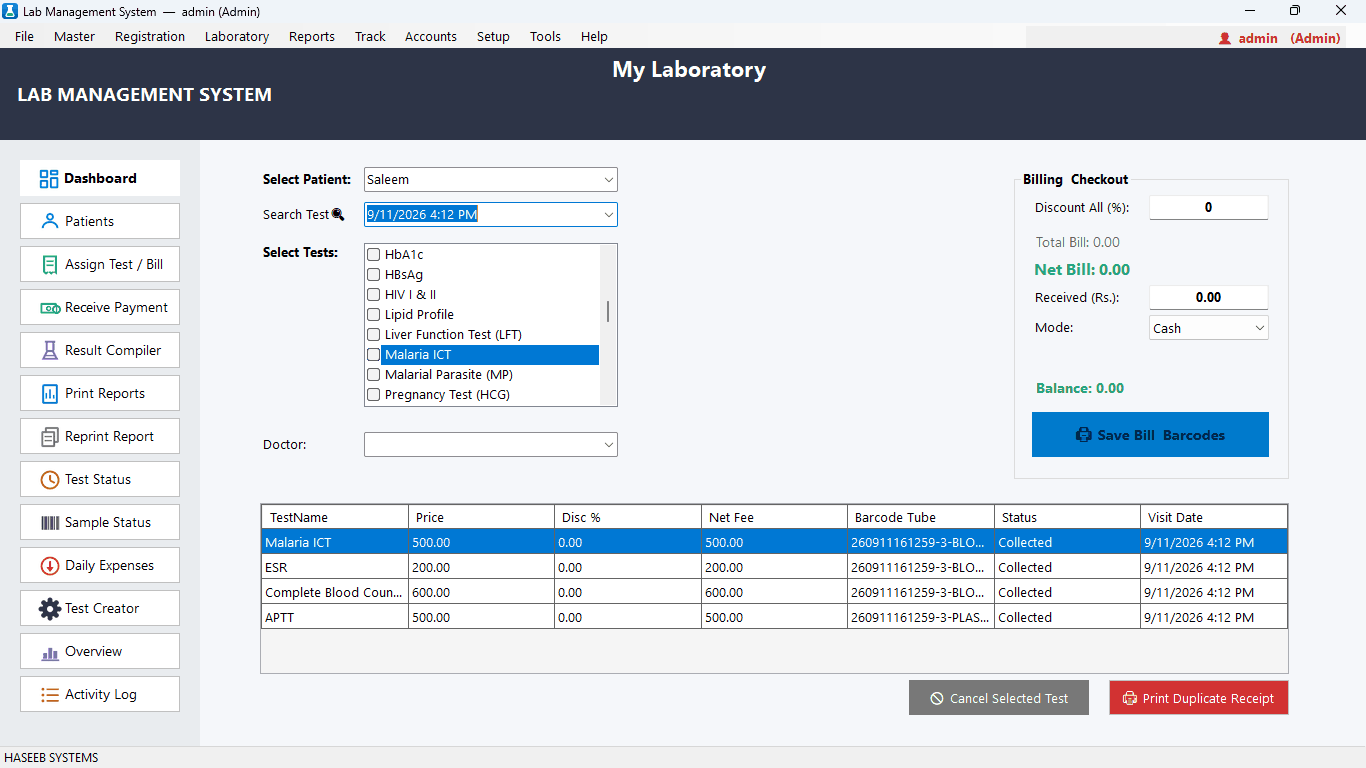Check the Pregnancy Test (HCG) checkbox
1366x768 pixels.
[x=374, y=395]
